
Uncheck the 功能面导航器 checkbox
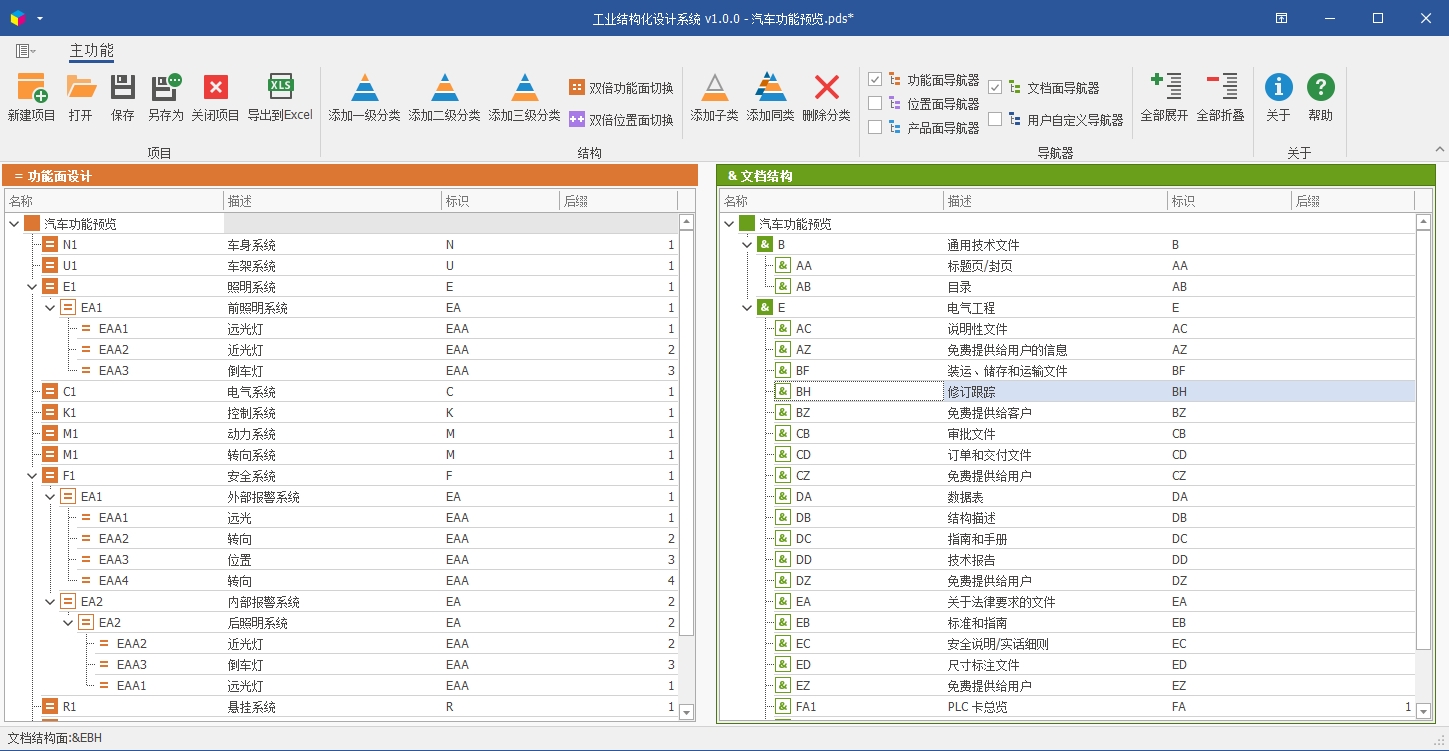(875, 80)
